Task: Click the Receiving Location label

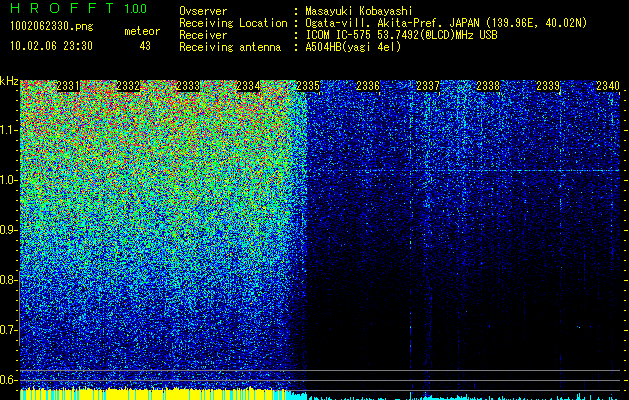Action: (233, 23)
